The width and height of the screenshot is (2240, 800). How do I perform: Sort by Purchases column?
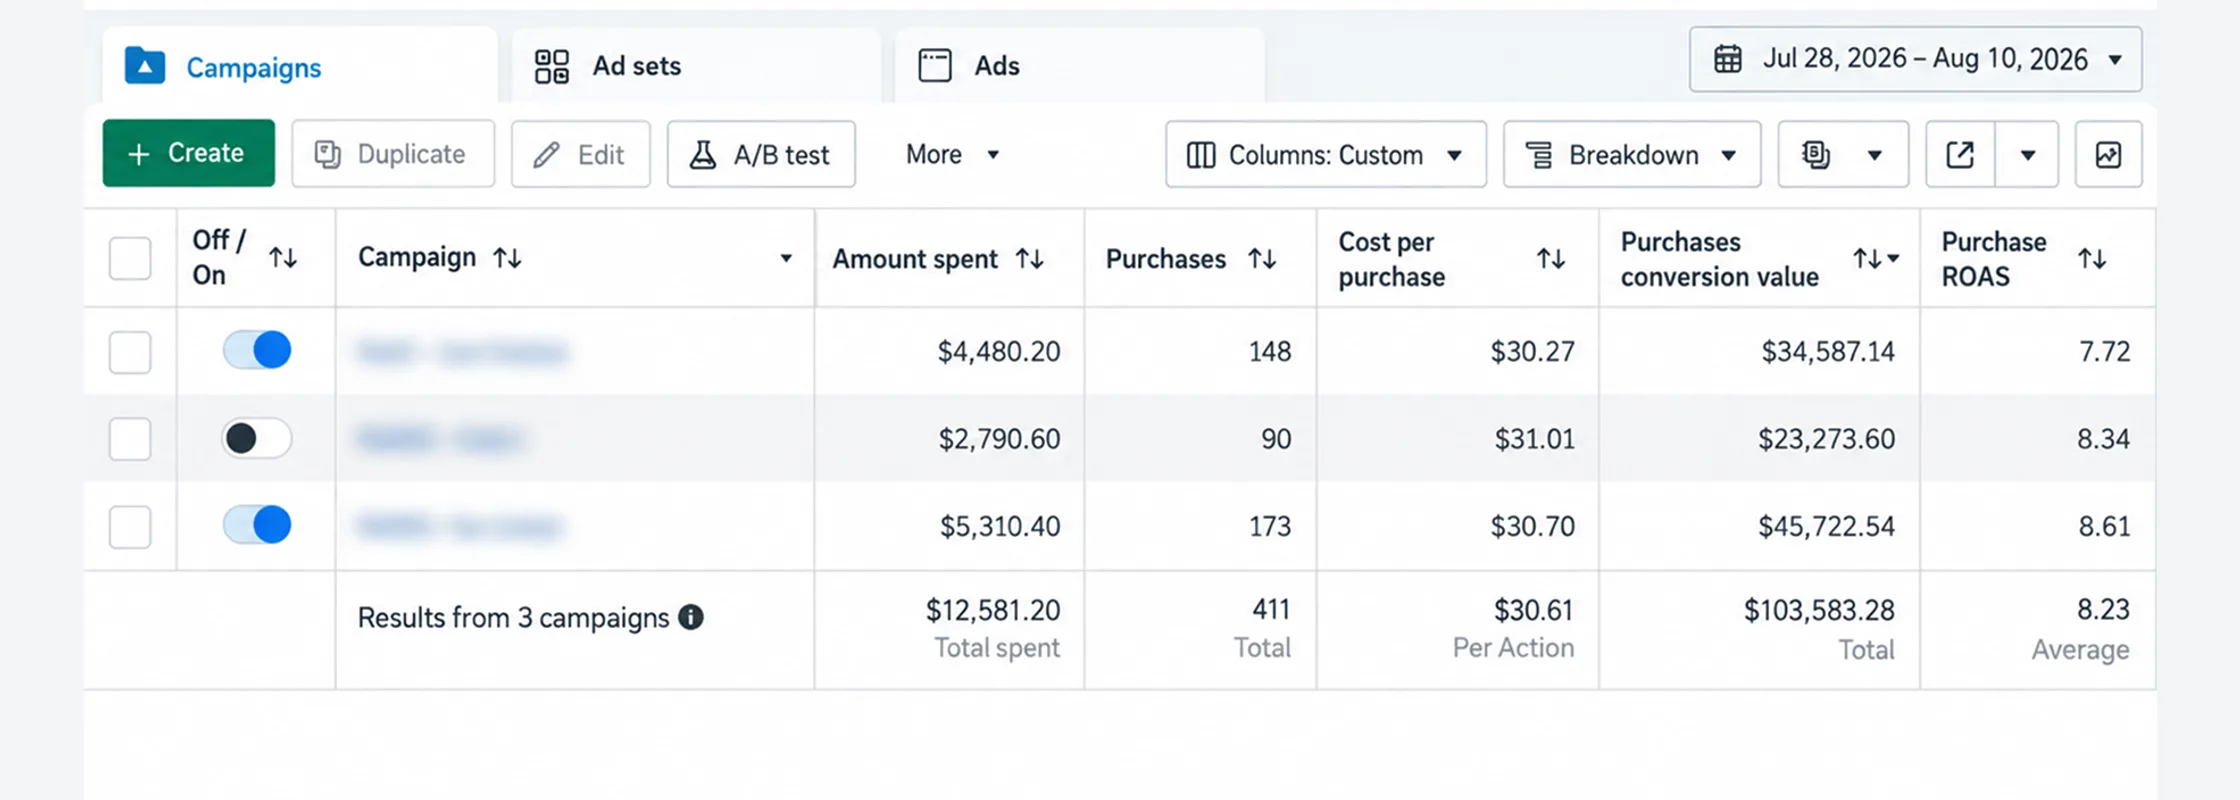click(x=1262, y=259)
